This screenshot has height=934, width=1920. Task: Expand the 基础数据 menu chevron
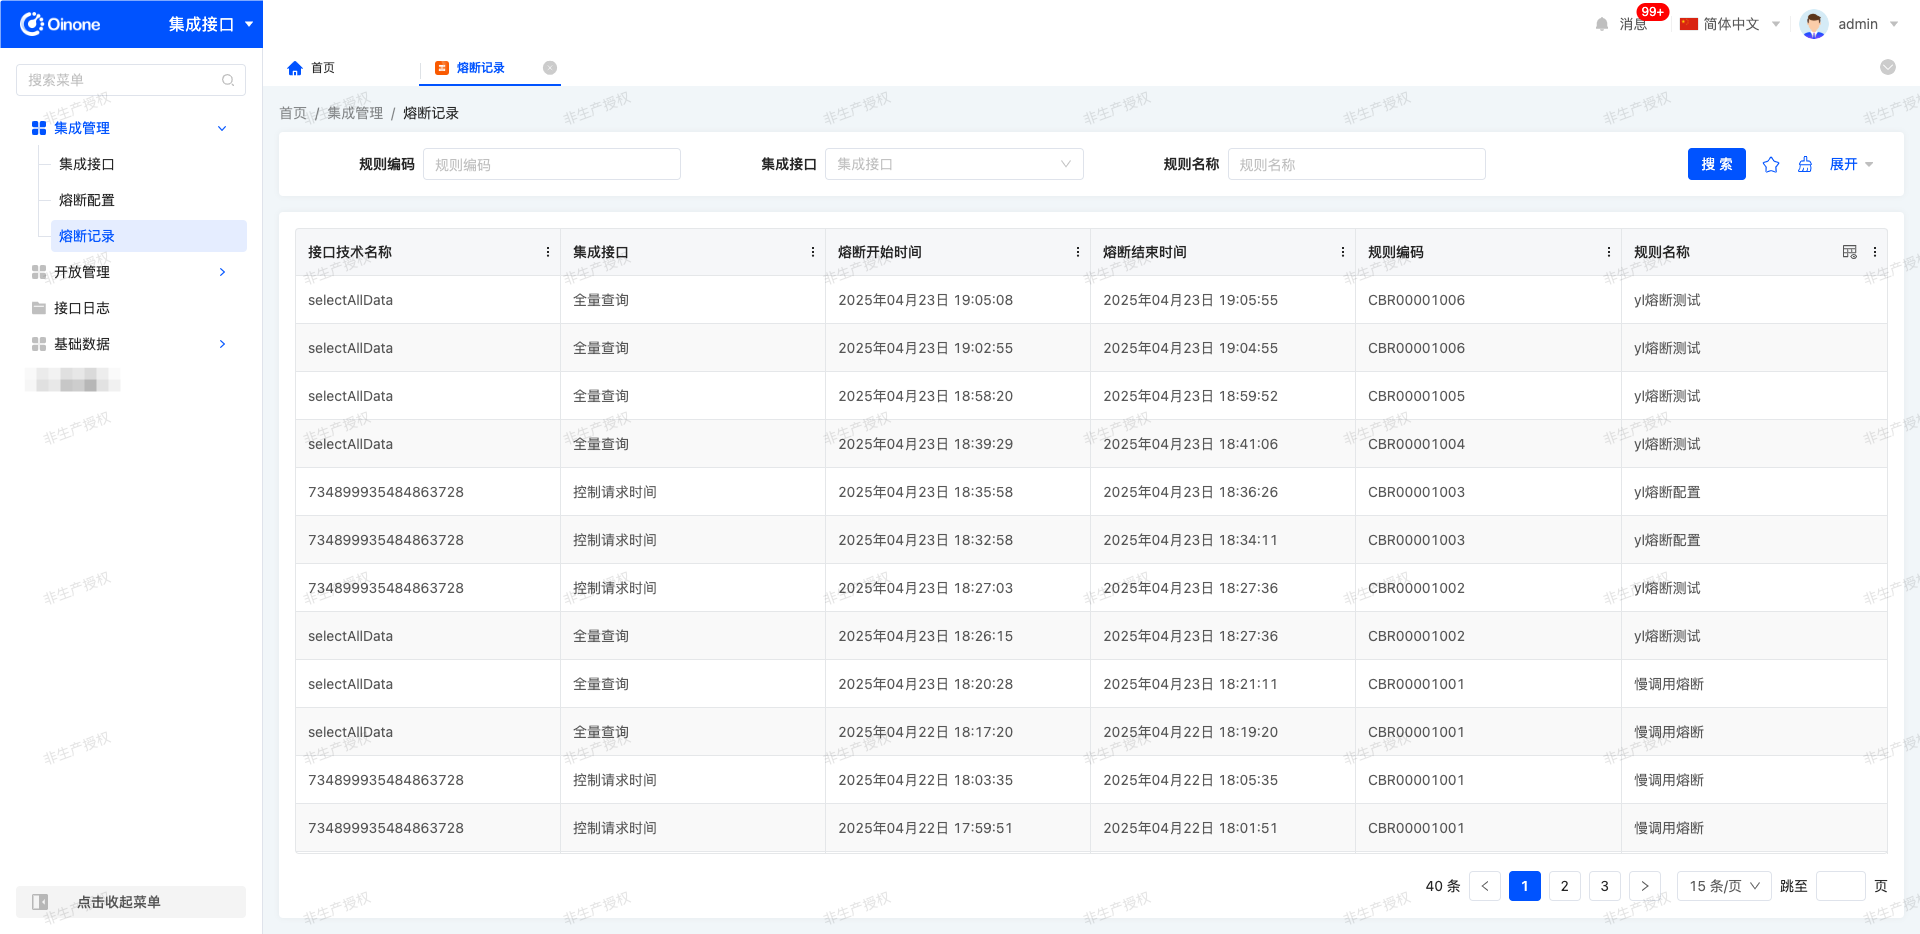(222, 344)
